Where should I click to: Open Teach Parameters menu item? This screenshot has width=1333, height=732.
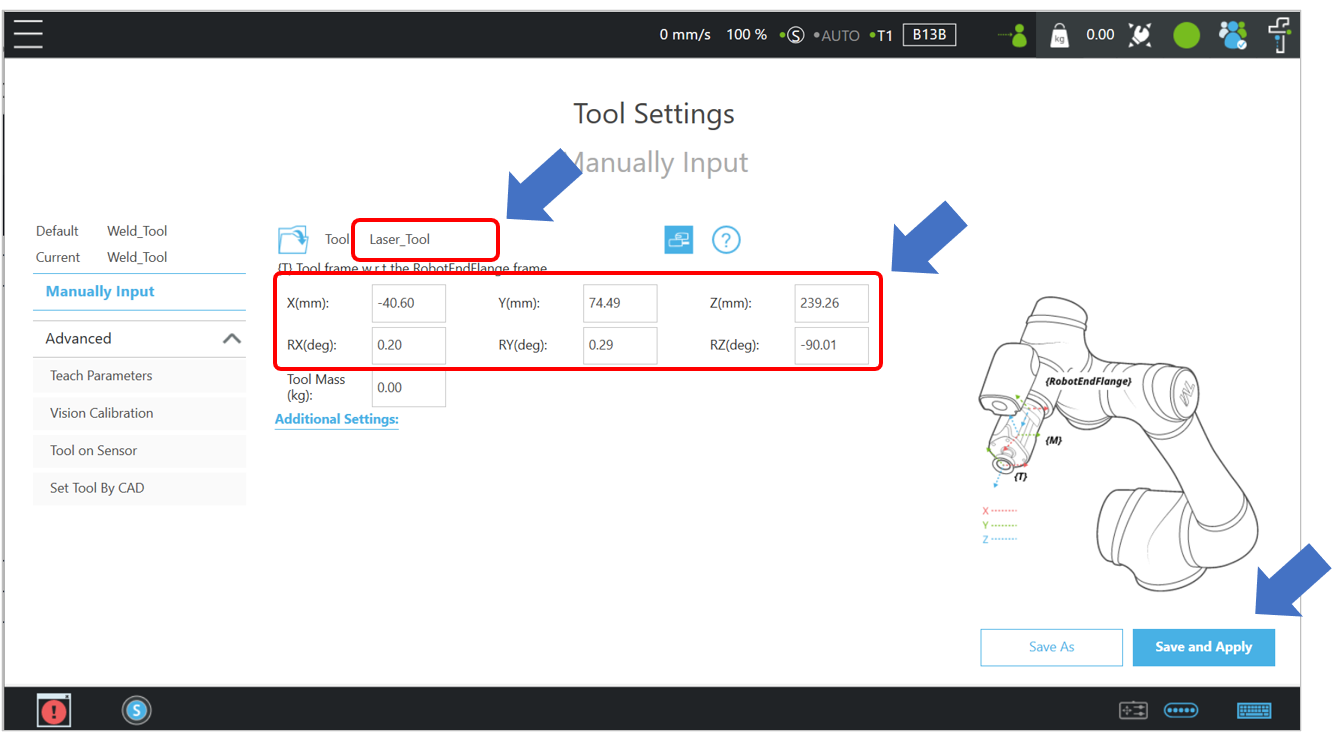101,376
